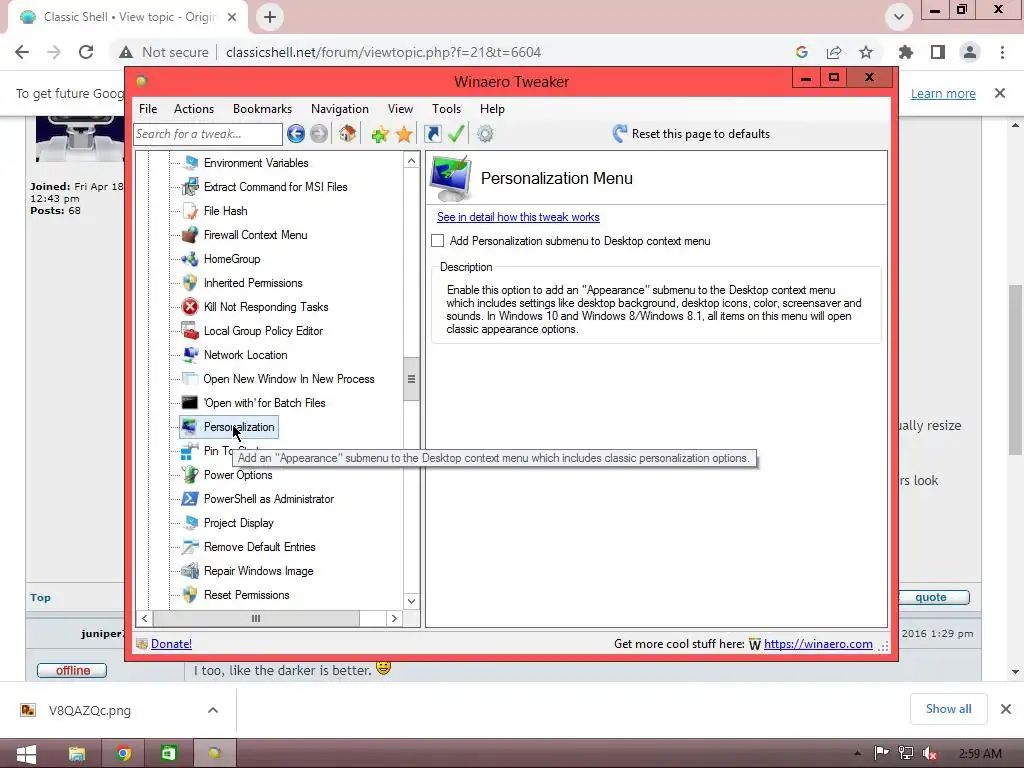Click Reset this page to defaults
1024x768 pixels.
691,134
